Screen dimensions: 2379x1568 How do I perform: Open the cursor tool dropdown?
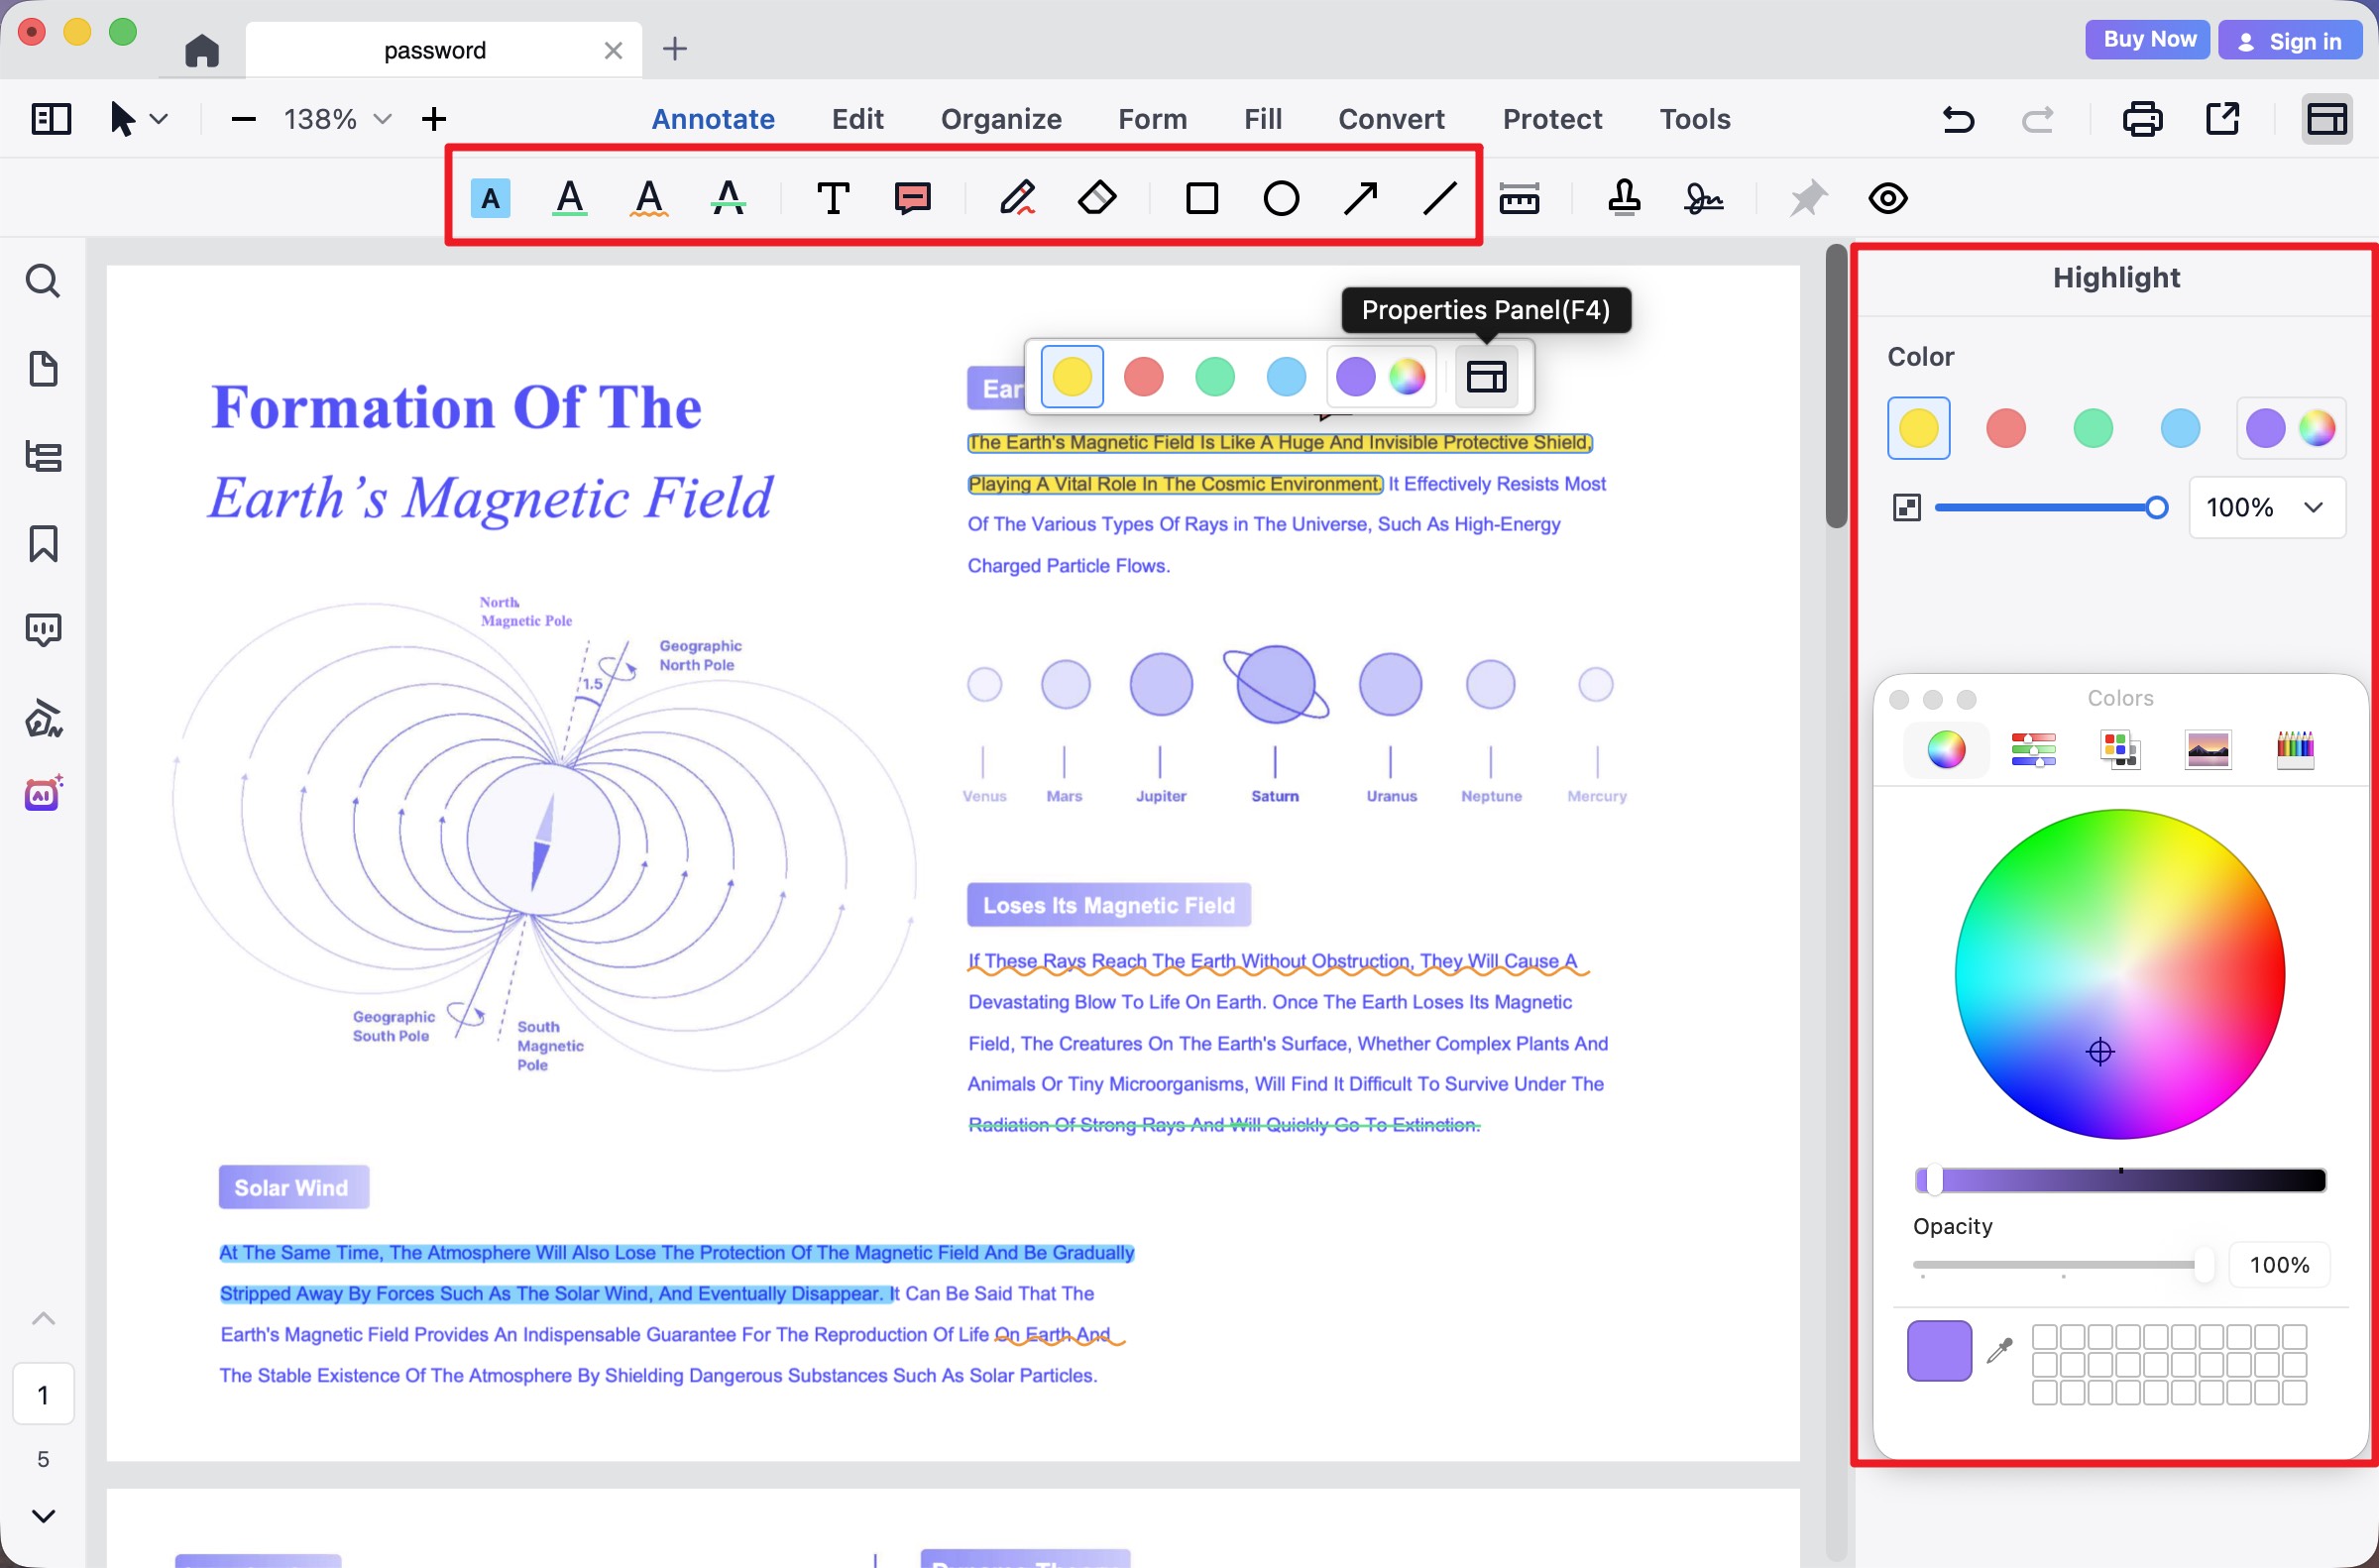(x=159, y=119)
